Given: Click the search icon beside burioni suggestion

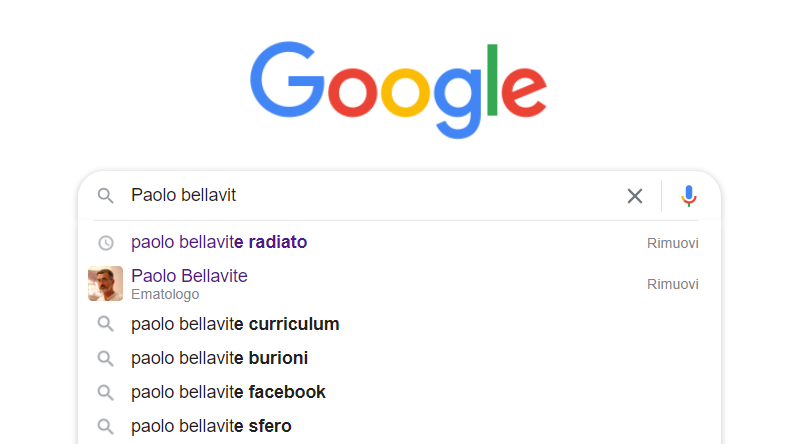Looking at the screenshot, I should tap(106, 358).
